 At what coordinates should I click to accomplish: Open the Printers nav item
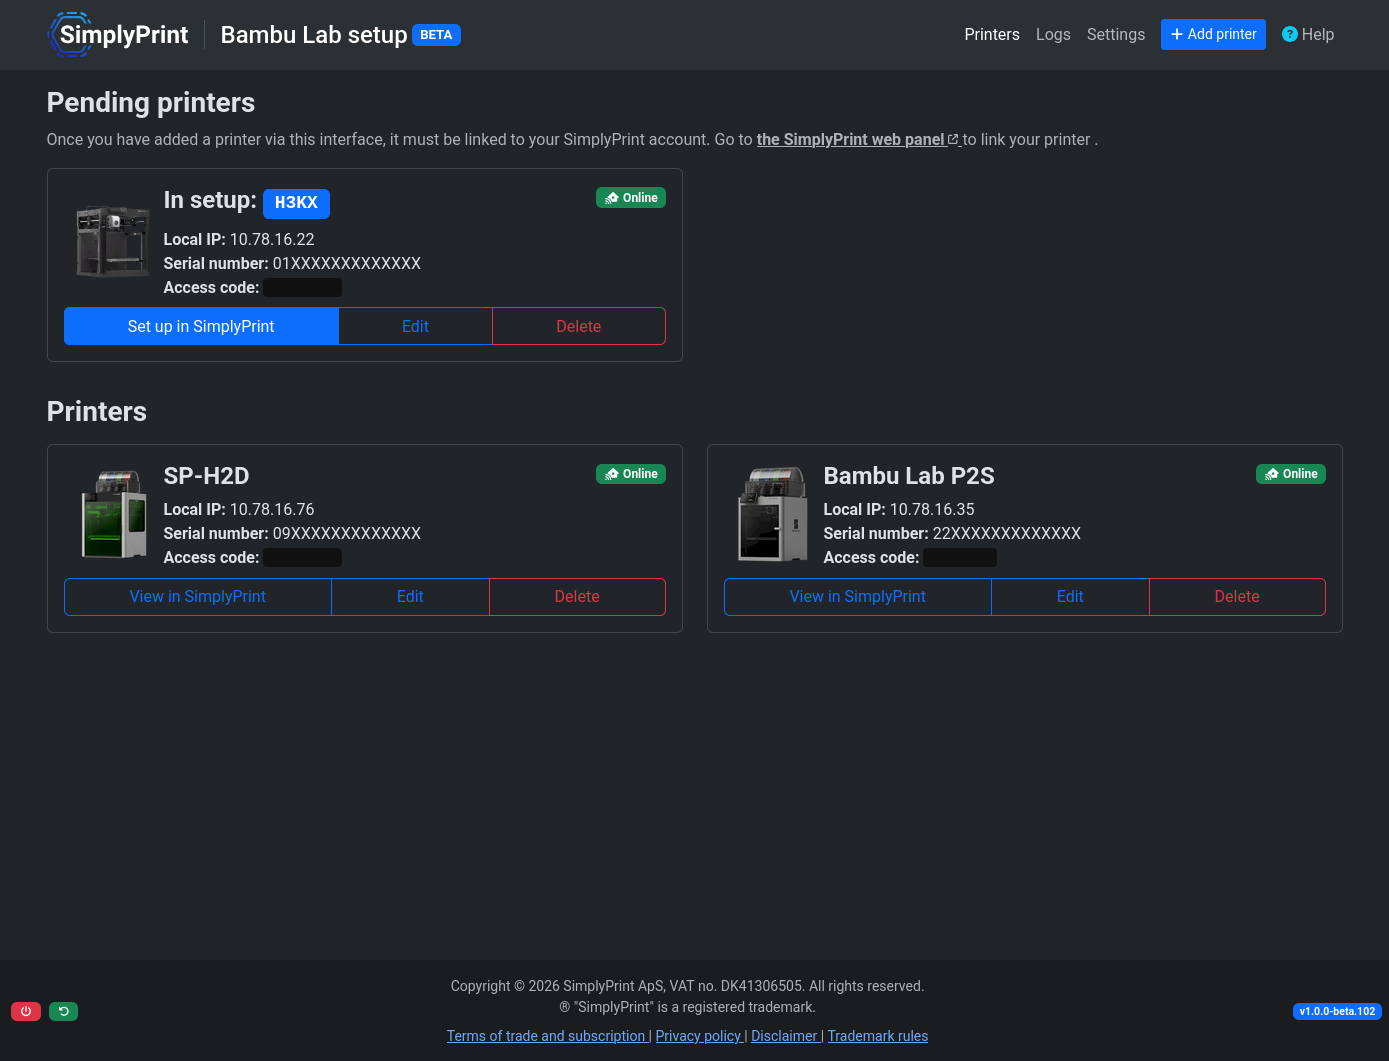point(992,34)
